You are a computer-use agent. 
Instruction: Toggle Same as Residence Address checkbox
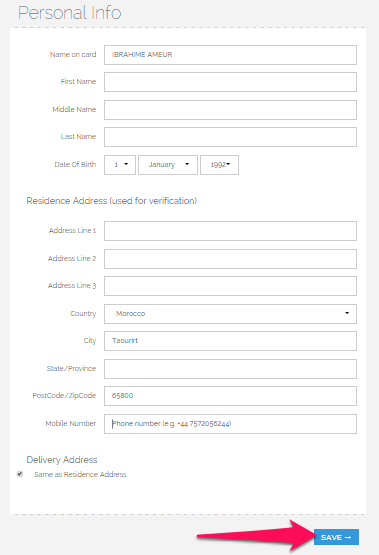20,474
